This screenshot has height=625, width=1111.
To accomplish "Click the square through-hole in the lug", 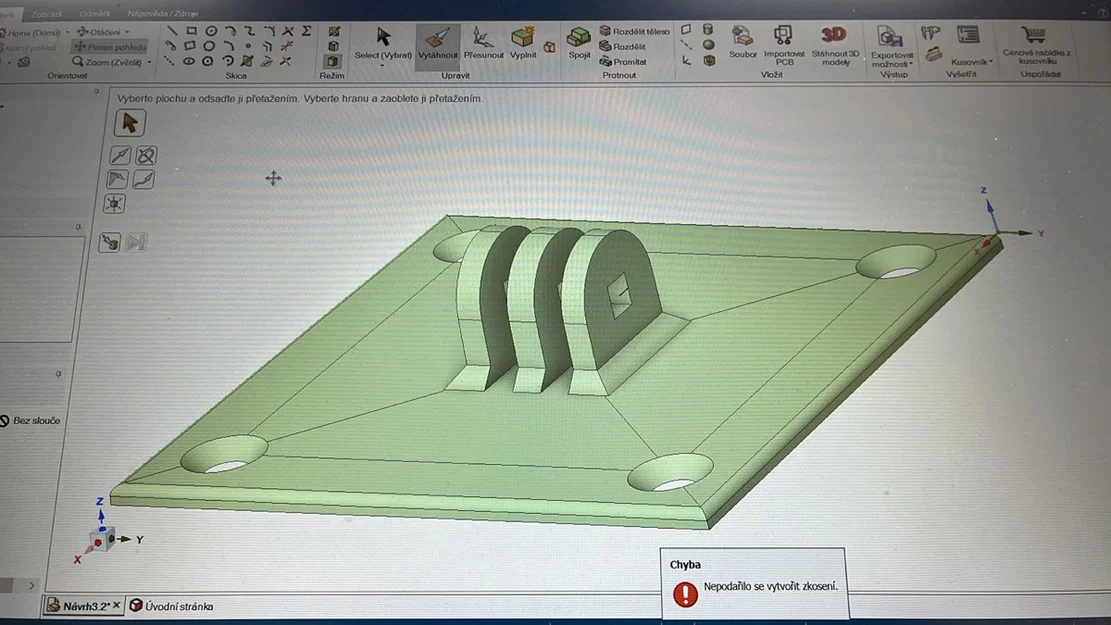I will click(x=620, y=294).
